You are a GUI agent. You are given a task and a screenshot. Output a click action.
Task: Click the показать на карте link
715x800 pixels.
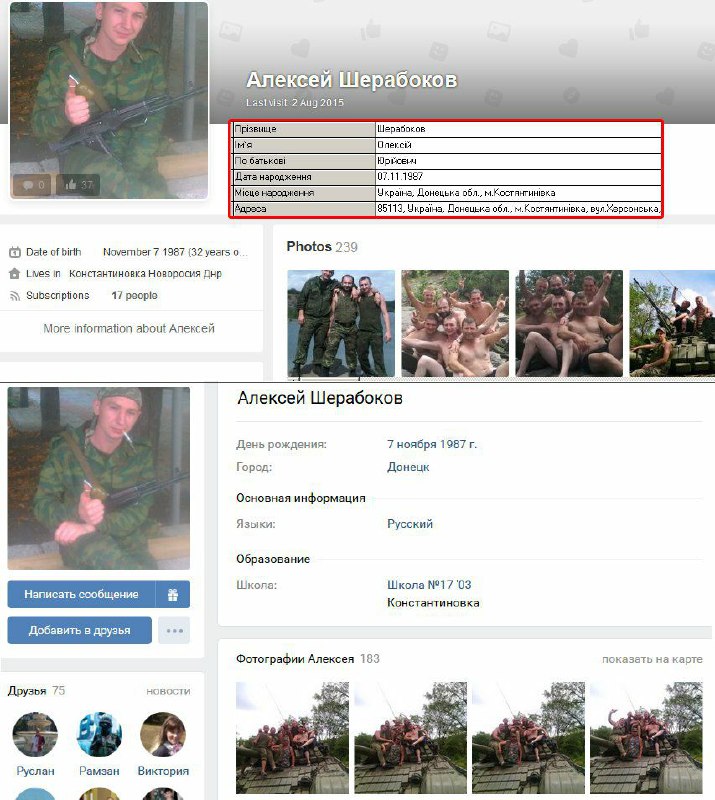coord(652,659)
